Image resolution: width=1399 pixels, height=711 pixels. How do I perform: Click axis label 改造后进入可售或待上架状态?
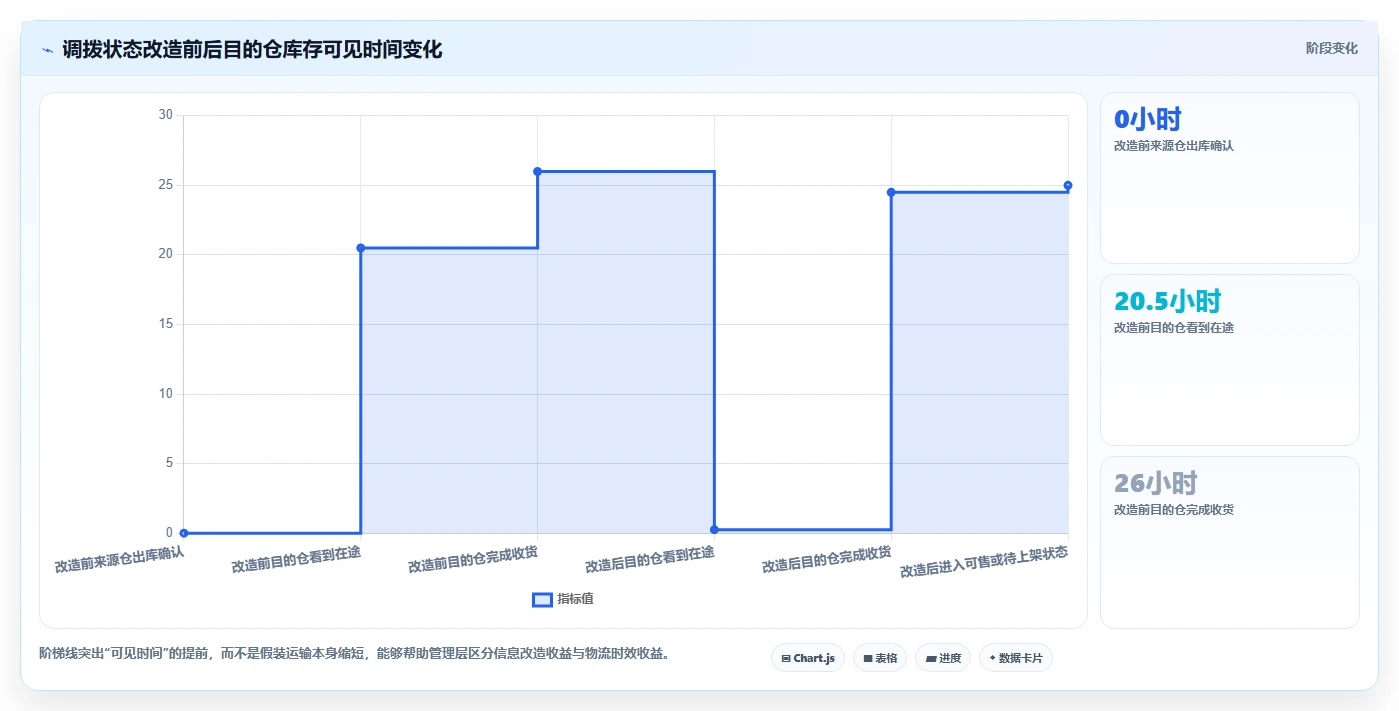point(984,561)
